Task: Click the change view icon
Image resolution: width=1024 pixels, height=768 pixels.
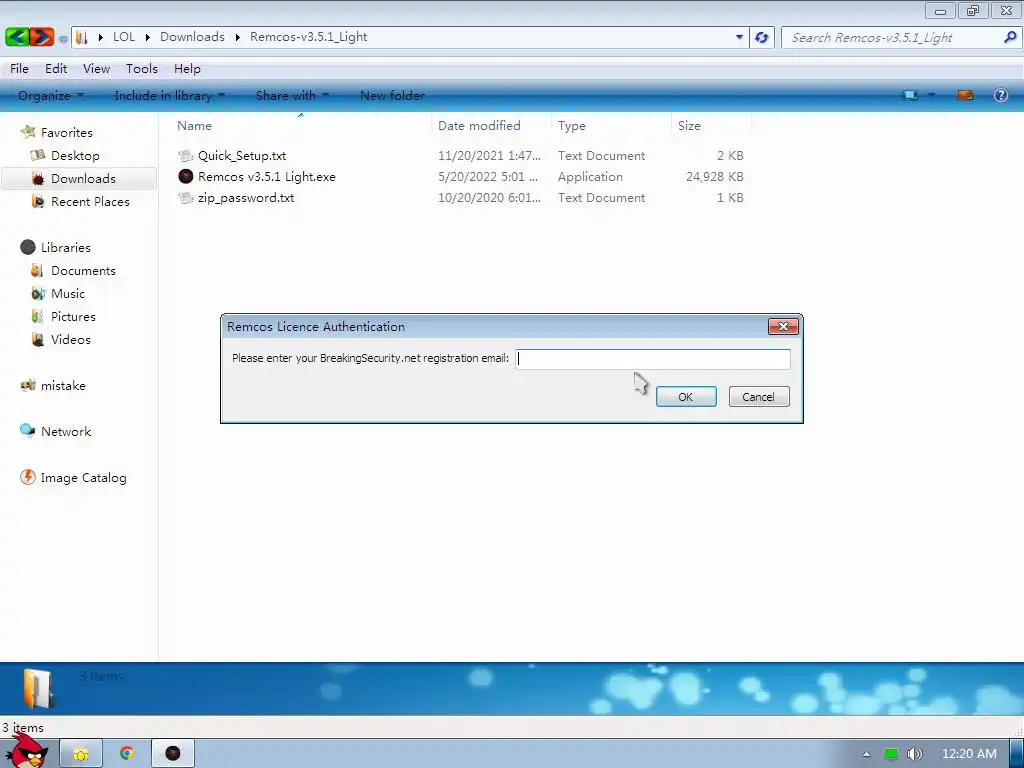Action: 910,95
